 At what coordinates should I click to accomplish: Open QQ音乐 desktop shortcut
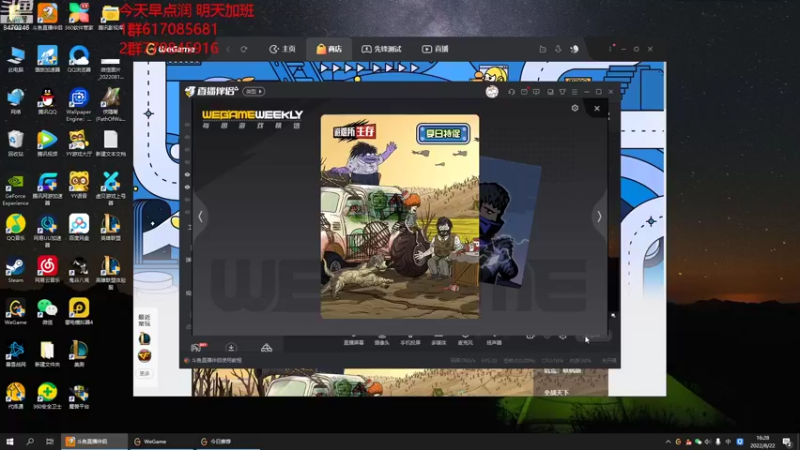click(x=16, y=228)
